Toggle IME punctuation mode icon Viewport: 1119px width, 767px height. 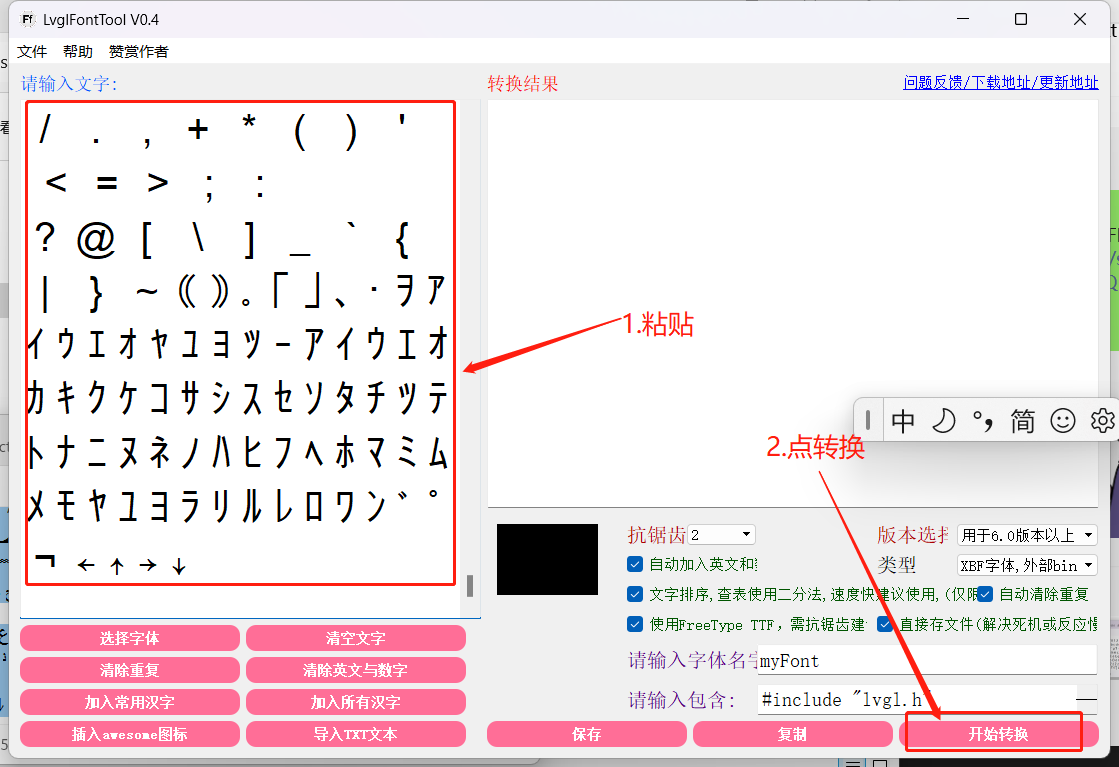pos(983,421)
